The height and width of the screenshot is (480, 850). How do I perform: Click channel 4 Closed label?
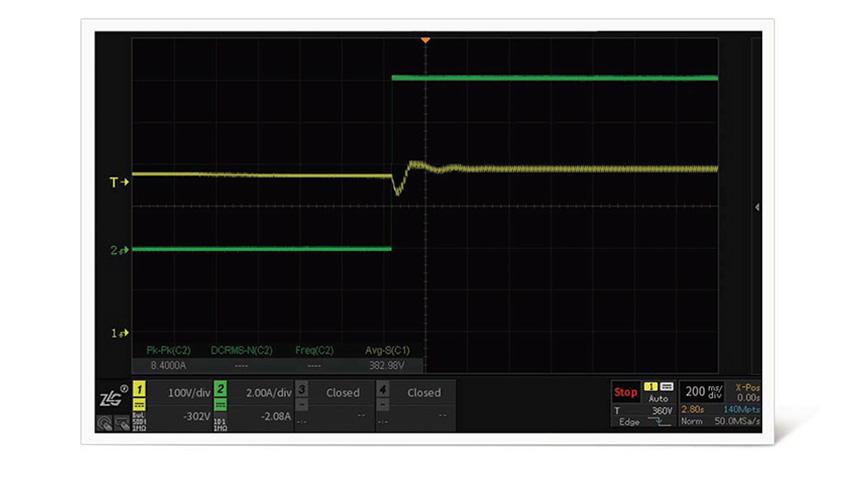(424, 393)
